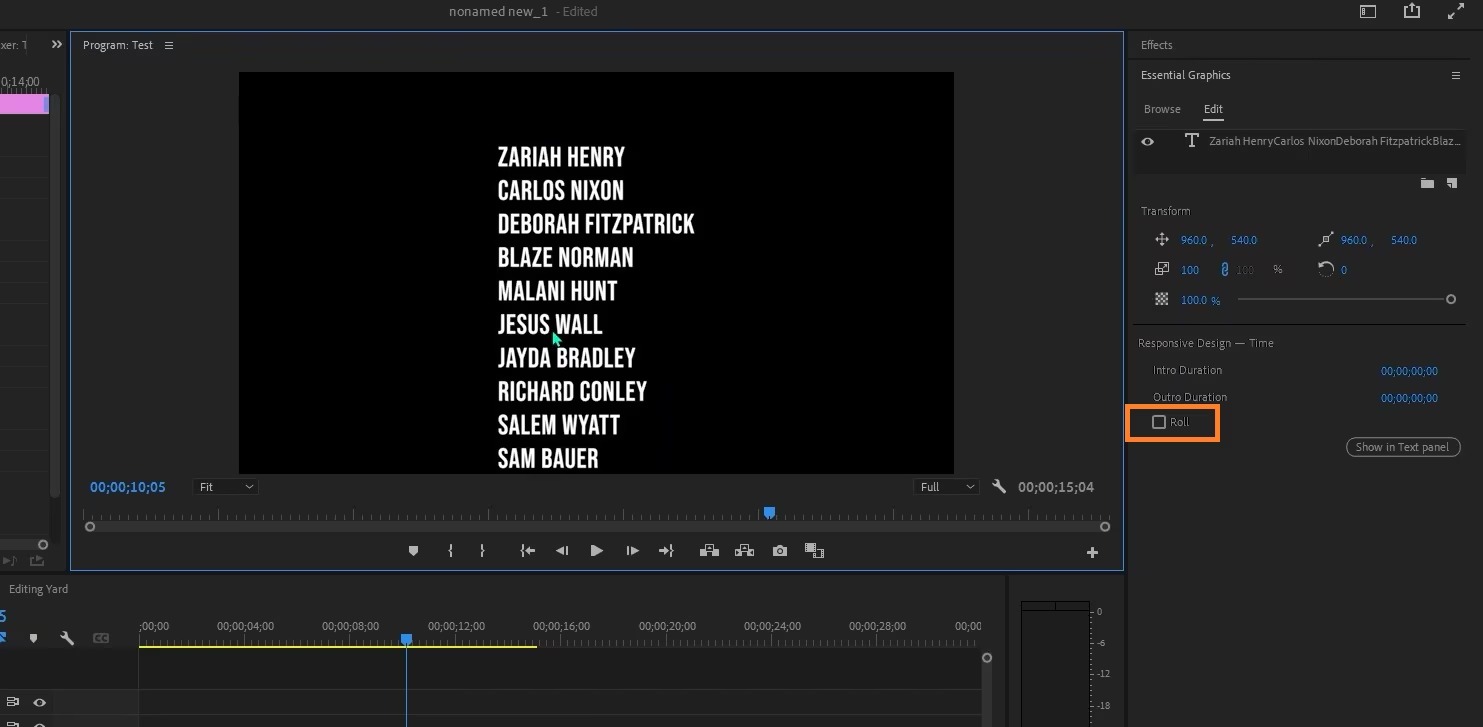The image size is (1483, 727).
Task: Click the opacity checkerboard icon
Action: click(1161, 299)
